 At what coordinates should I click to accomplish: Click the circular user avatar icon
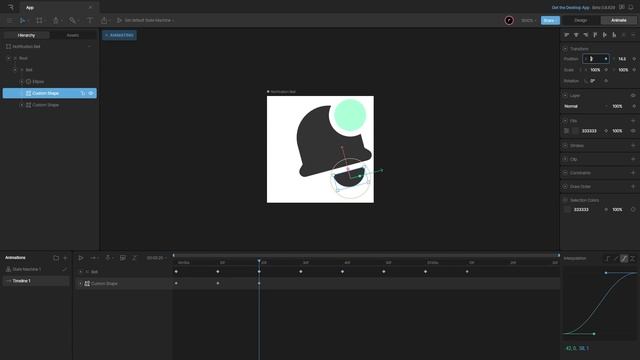[x=509, y=20]
